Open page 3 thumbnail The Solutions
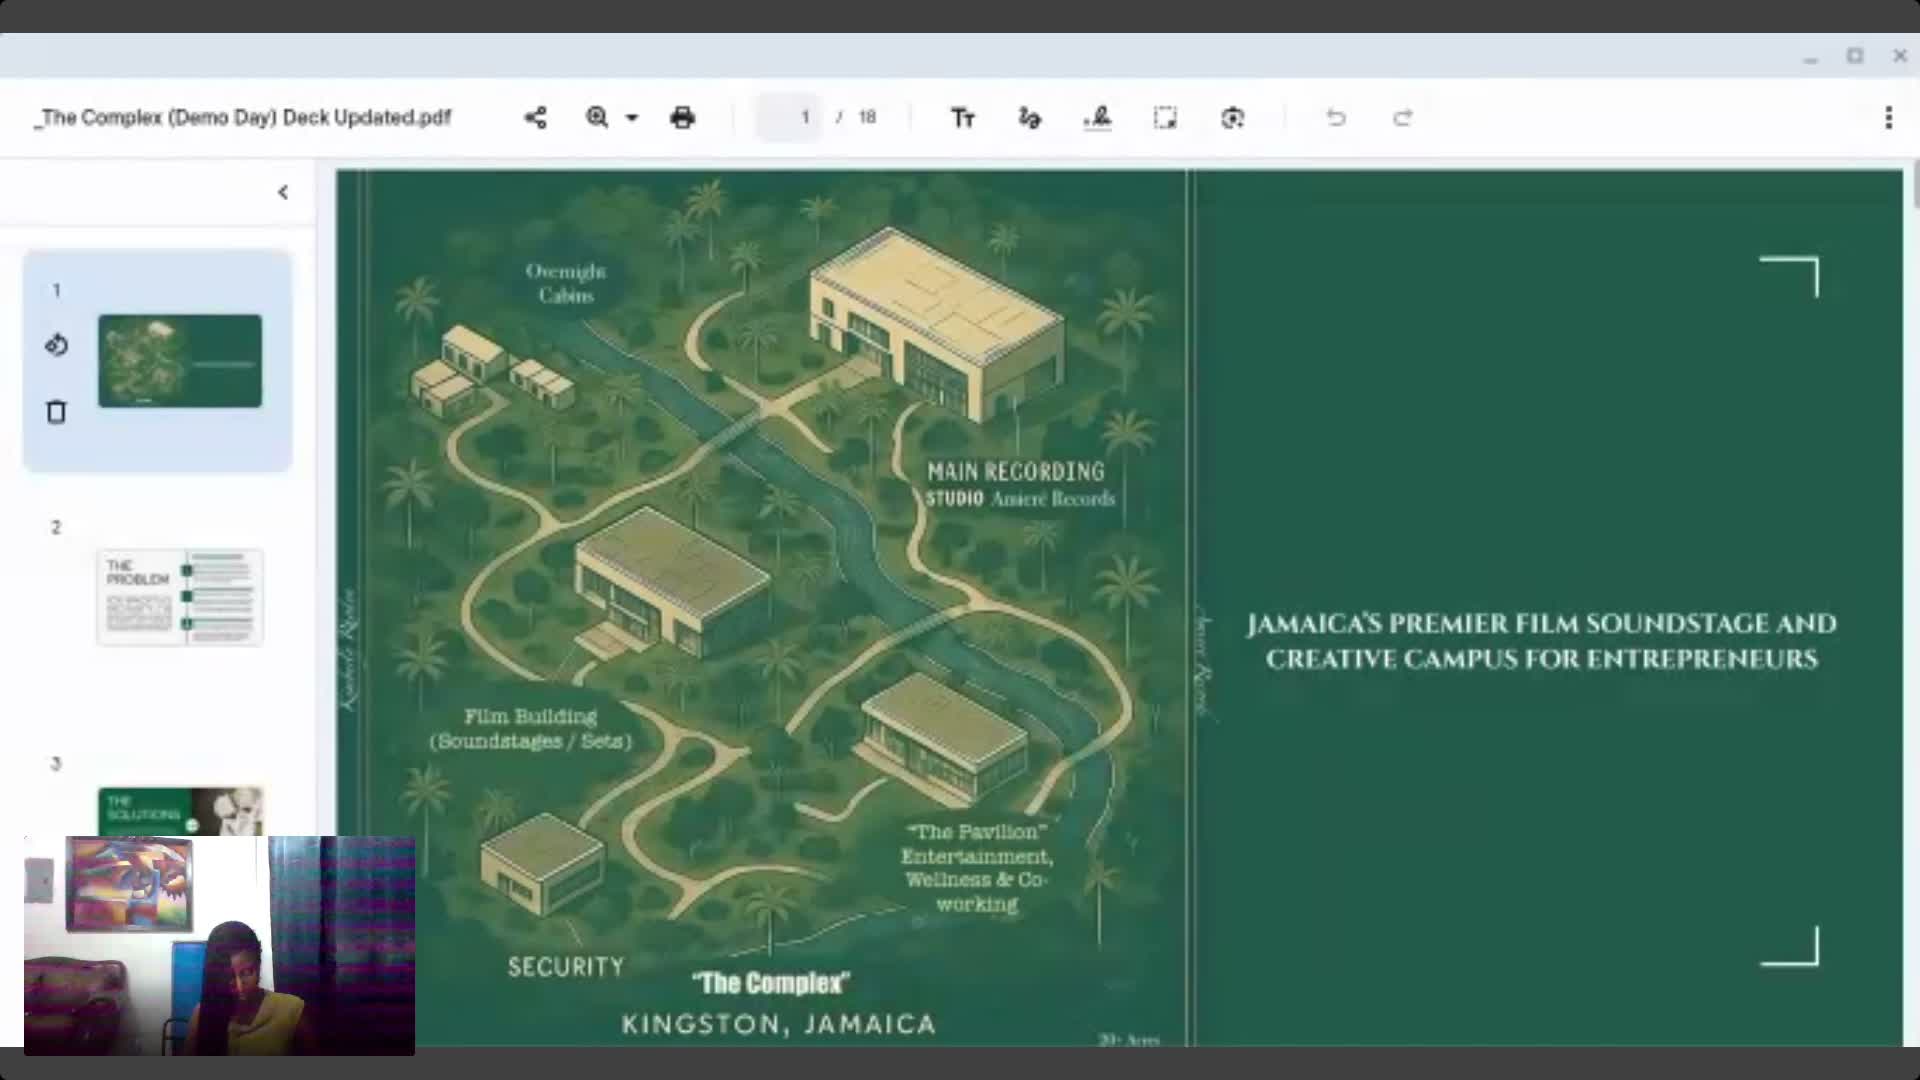This screenshot has width=1920, height=1080. coord(180,811)
